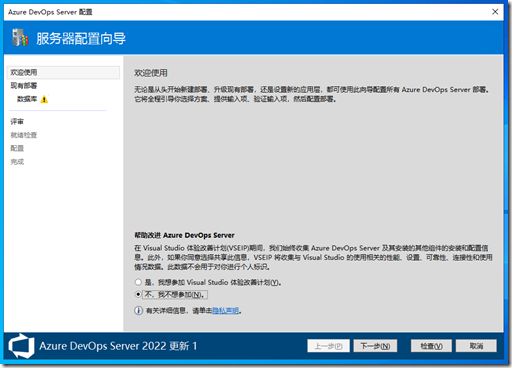Open the 隐私声明 link

coord(225,311)
